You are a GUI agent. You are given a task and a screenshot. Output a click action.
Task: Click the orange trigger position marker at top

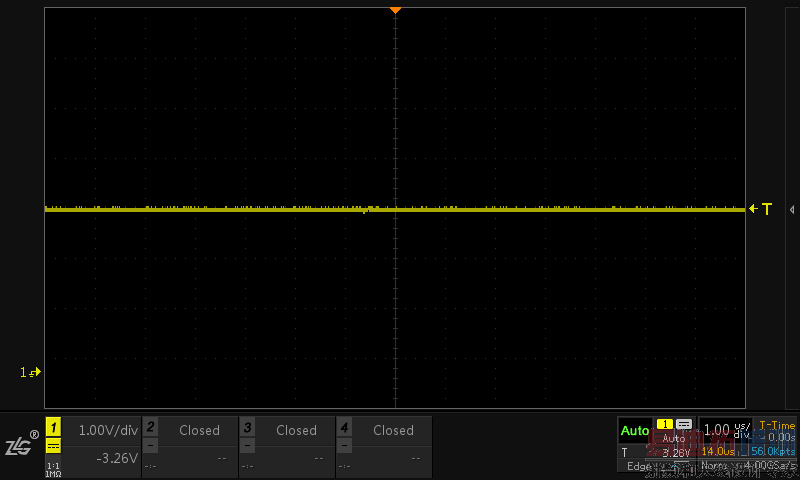click(x=395, y=10)
